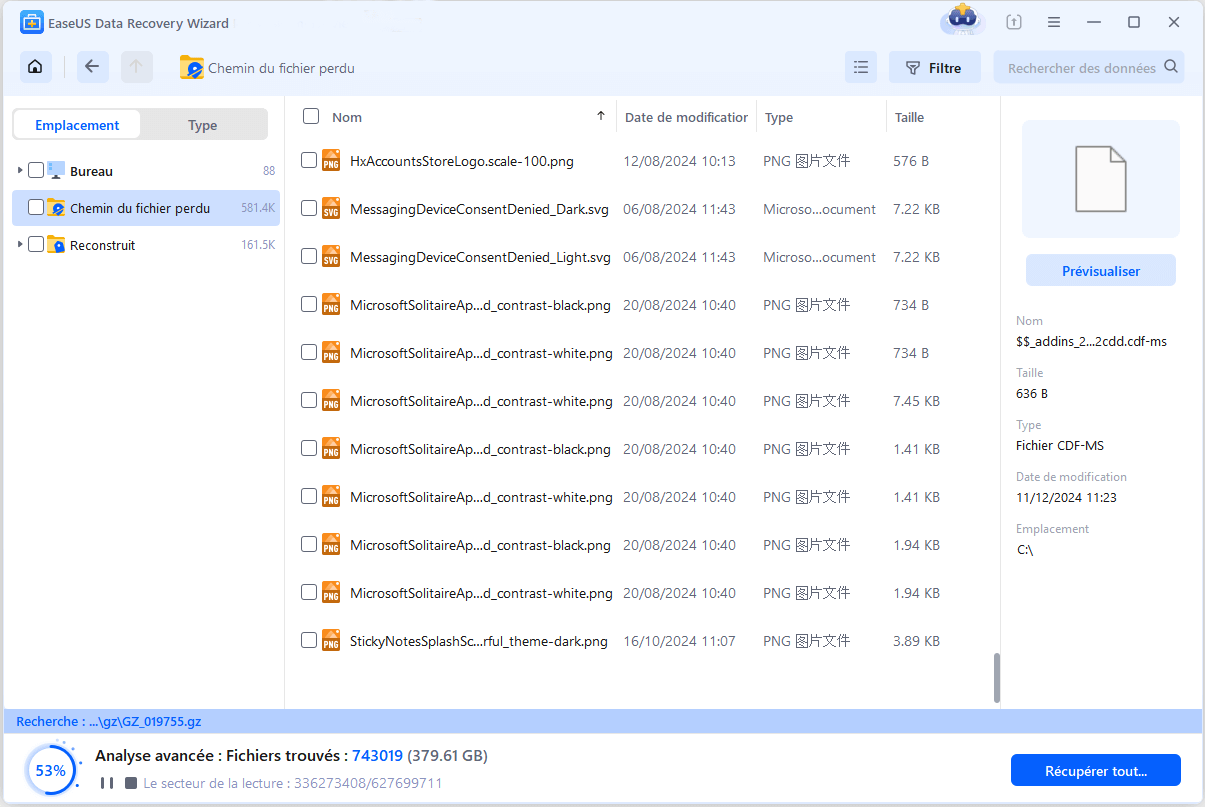Check the Bureau tree checkbox
Screen dimensions: 1205x807
coord(36,170)
